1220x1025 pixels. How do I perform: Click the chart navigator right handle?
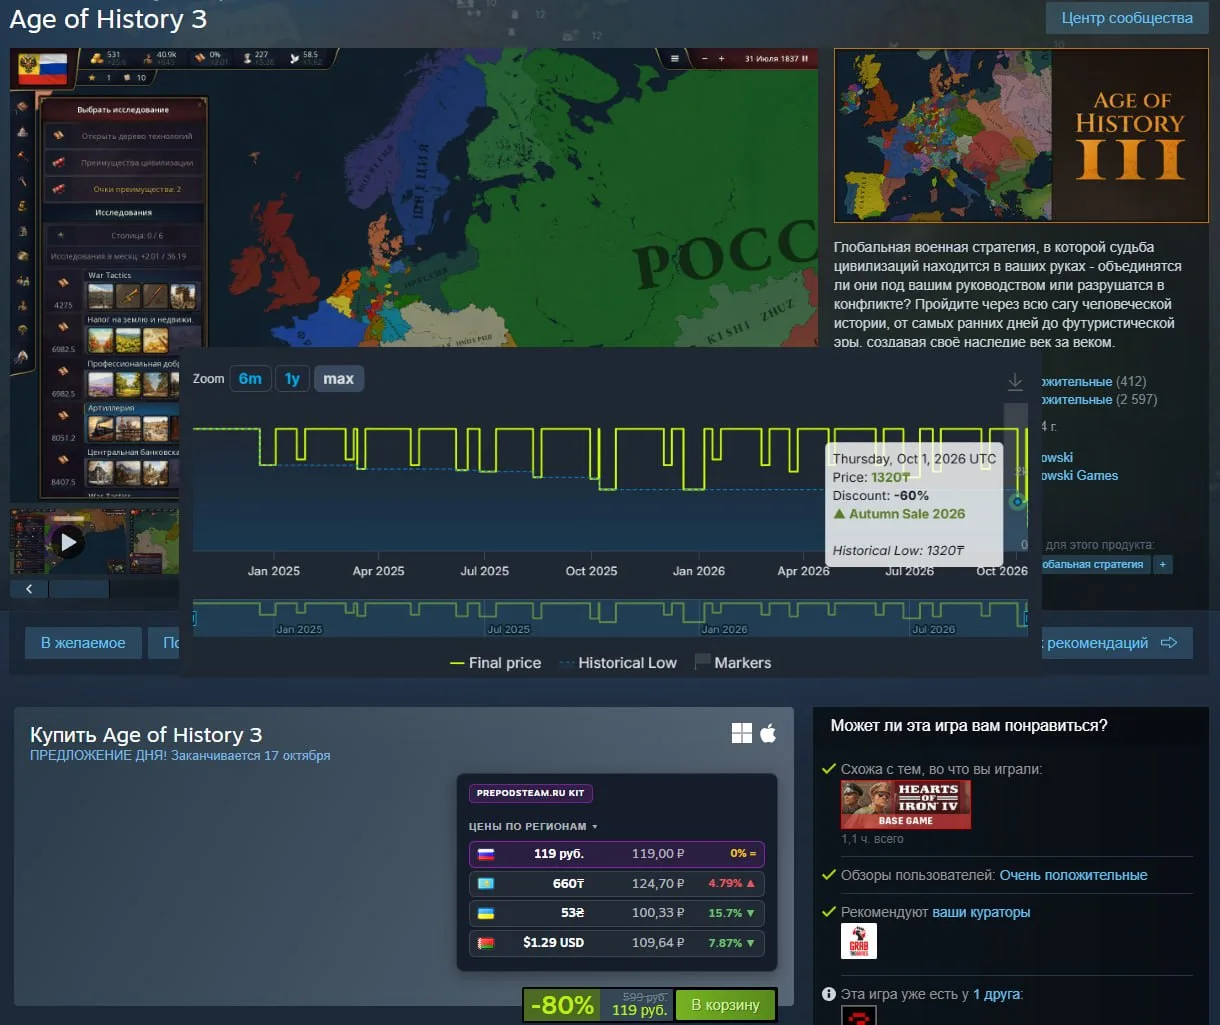(x=1026, y=619)
